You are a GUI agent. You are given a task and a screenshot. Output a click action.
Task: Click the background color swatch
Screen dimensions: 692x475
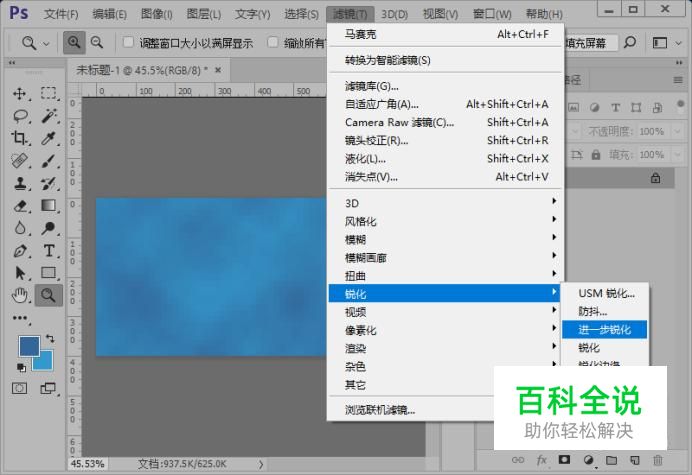(x=46, y=363)
